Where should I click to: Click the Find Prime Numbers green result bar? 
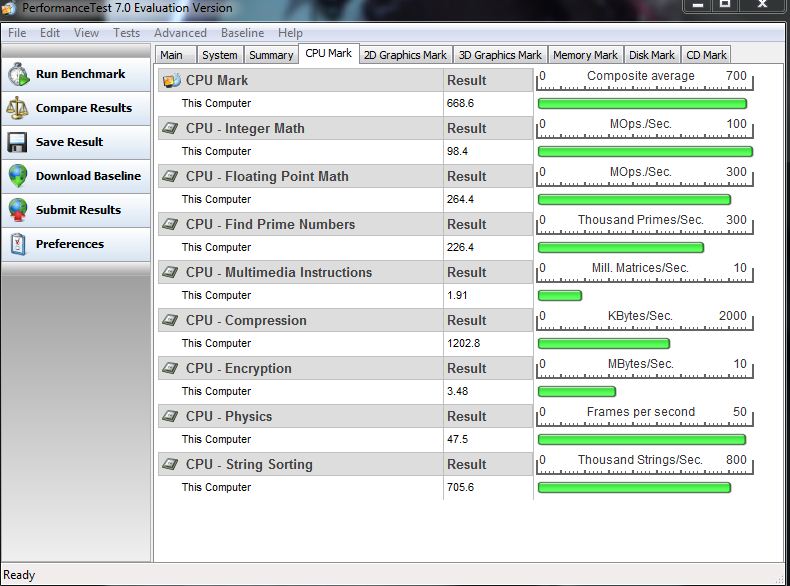[x=621, y=247]
